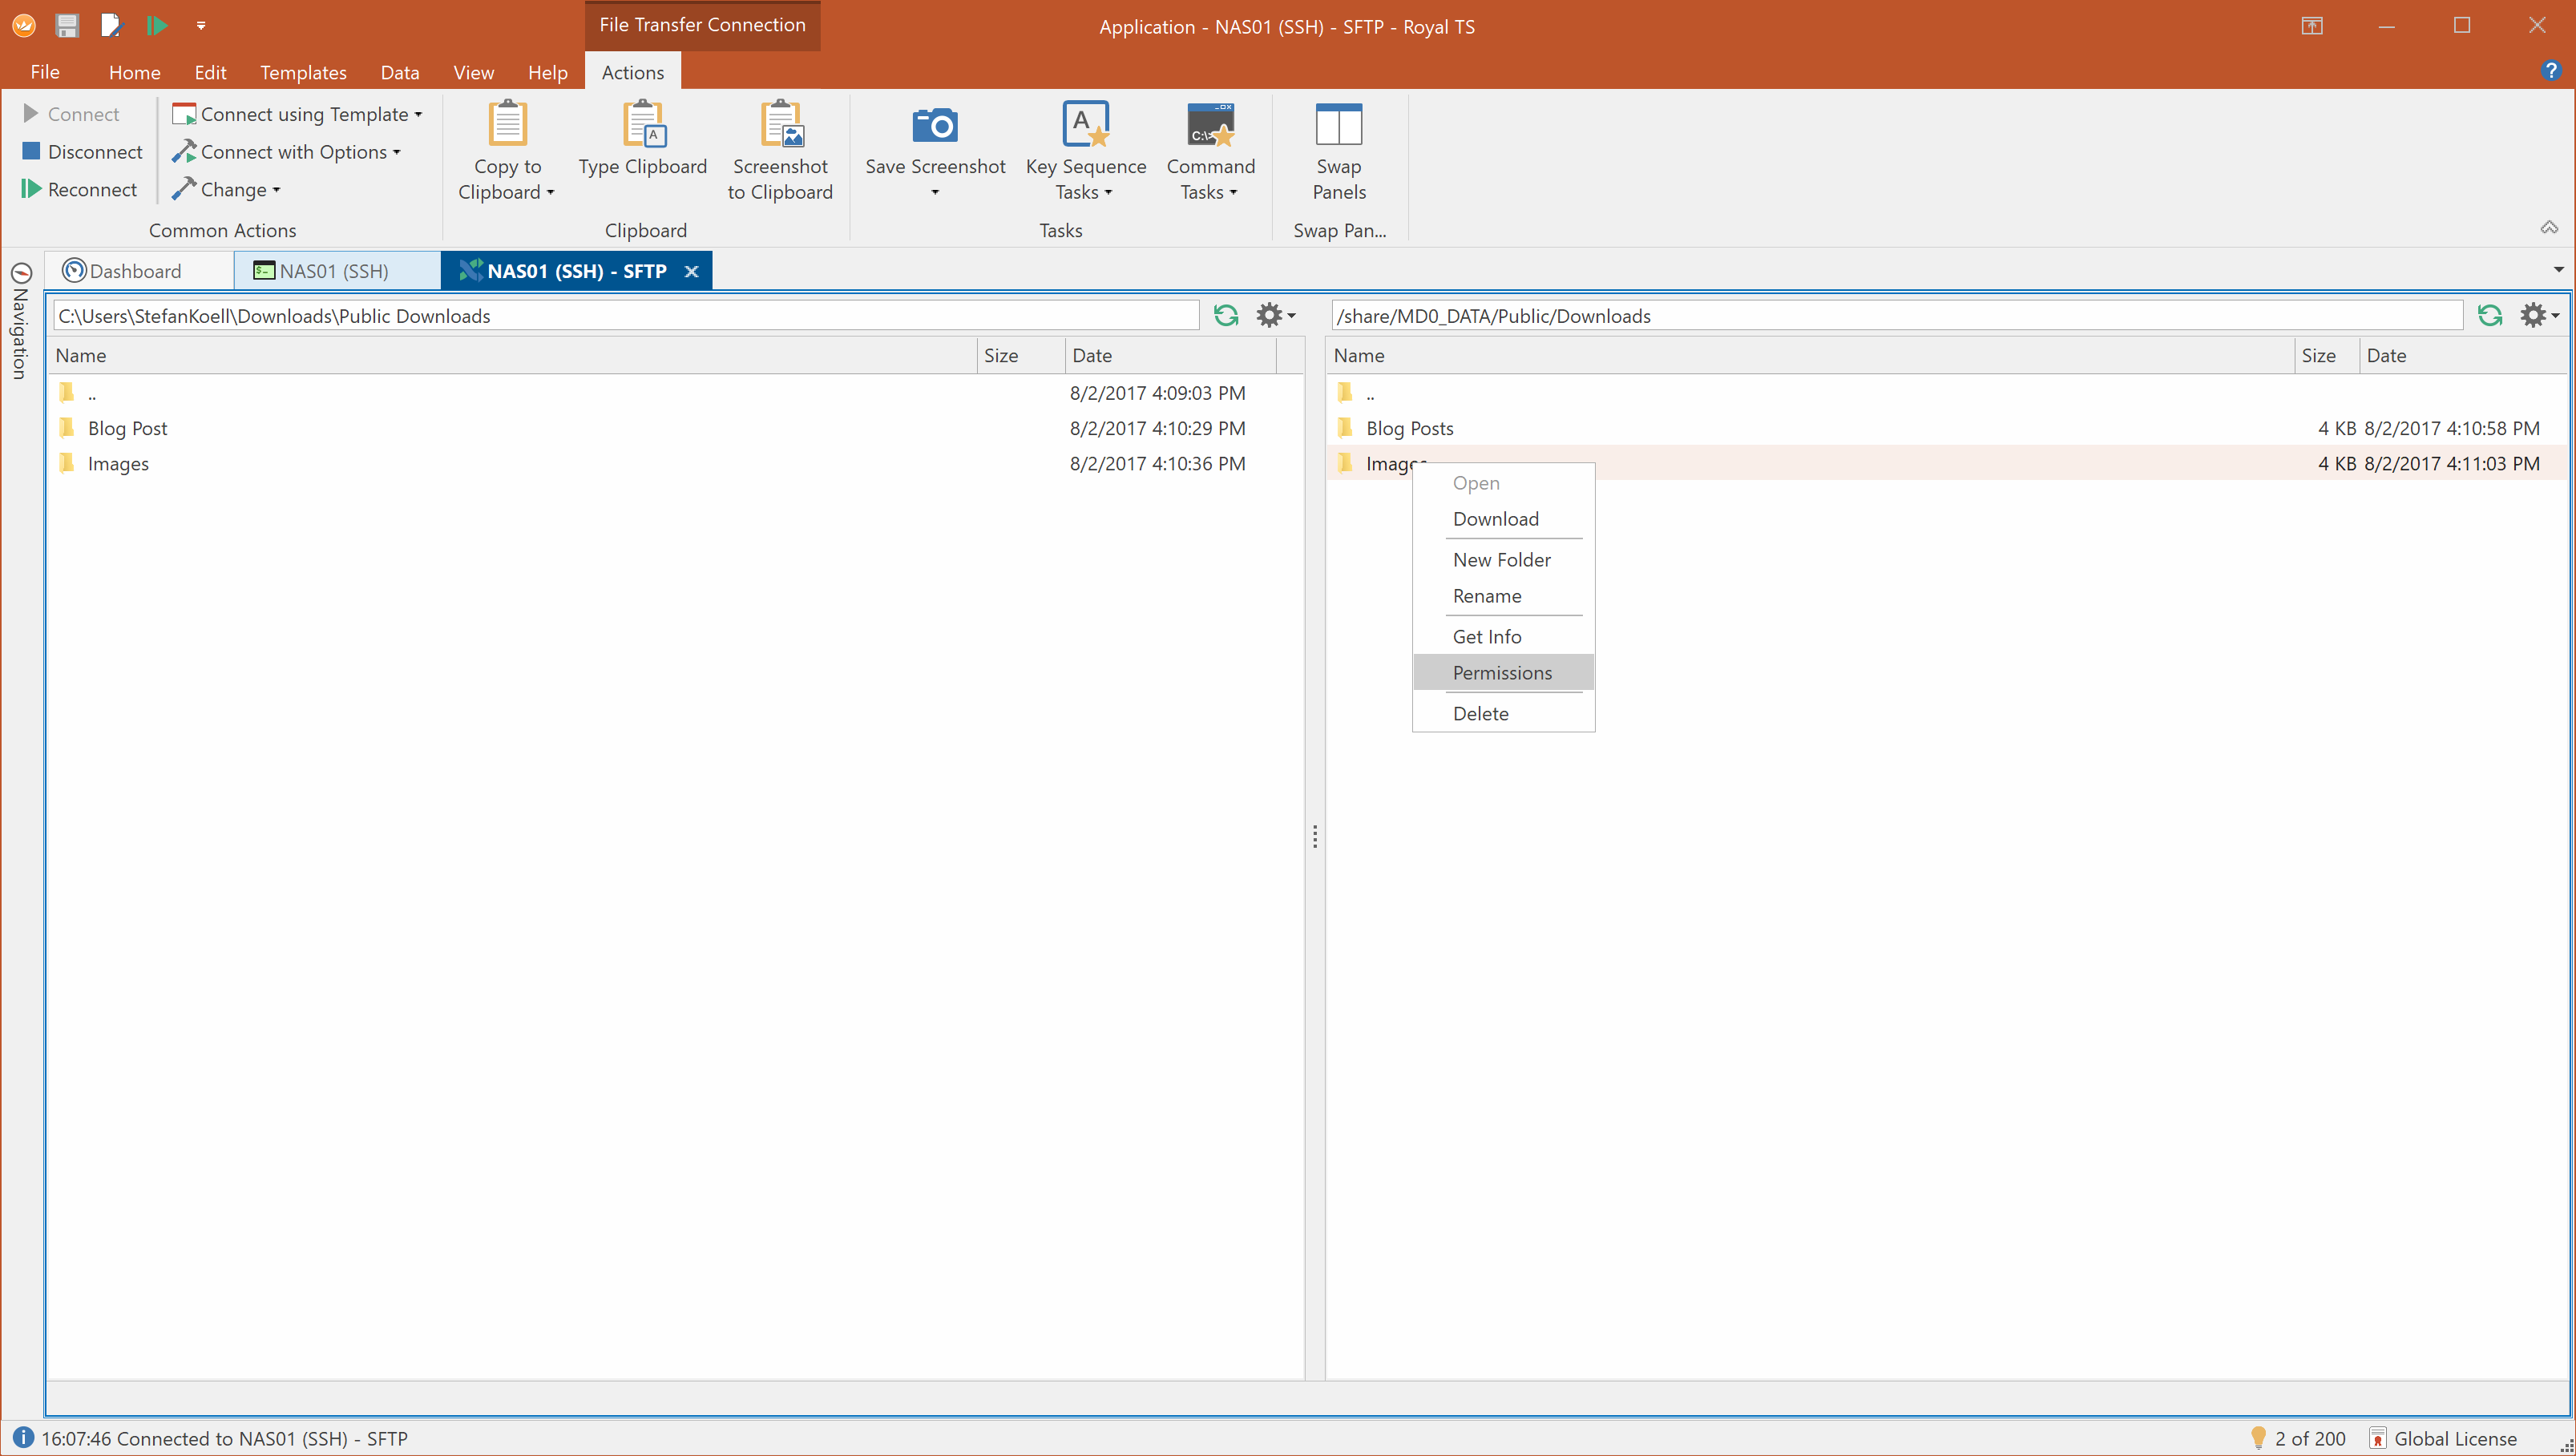
Task: Switch to the Templates ribbon tab
Action: pyautogui.click(x=303, y=72)
